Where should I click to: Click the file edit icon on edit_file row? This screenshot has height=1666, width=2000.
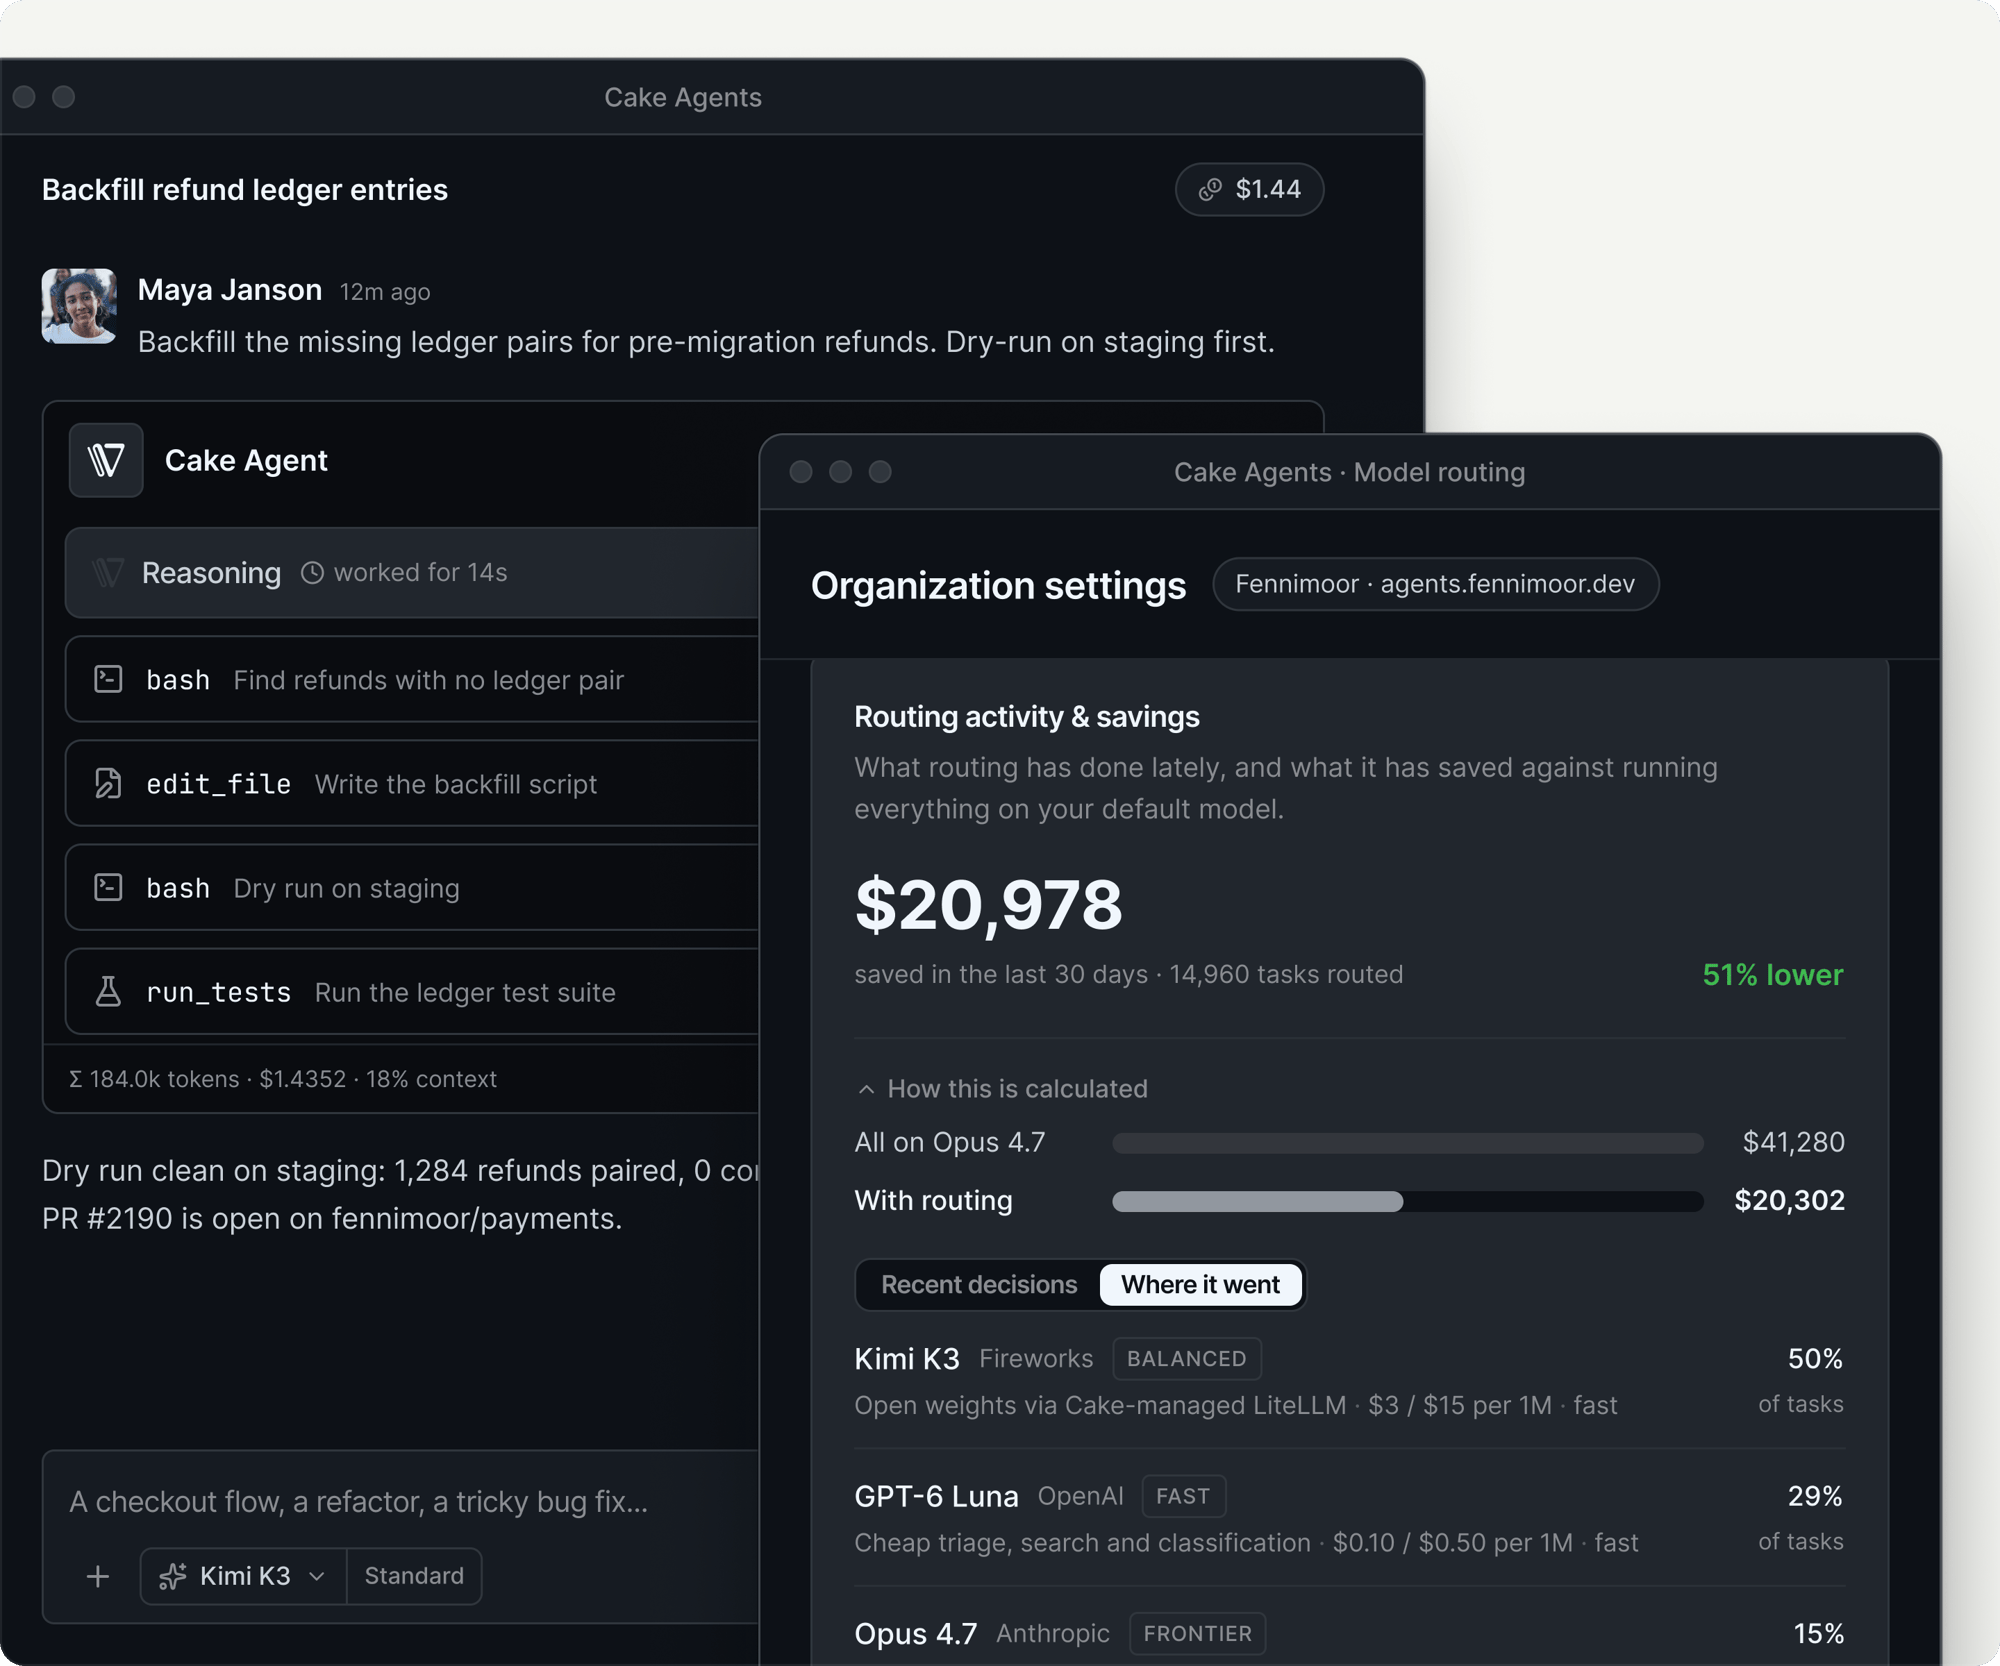108,783
